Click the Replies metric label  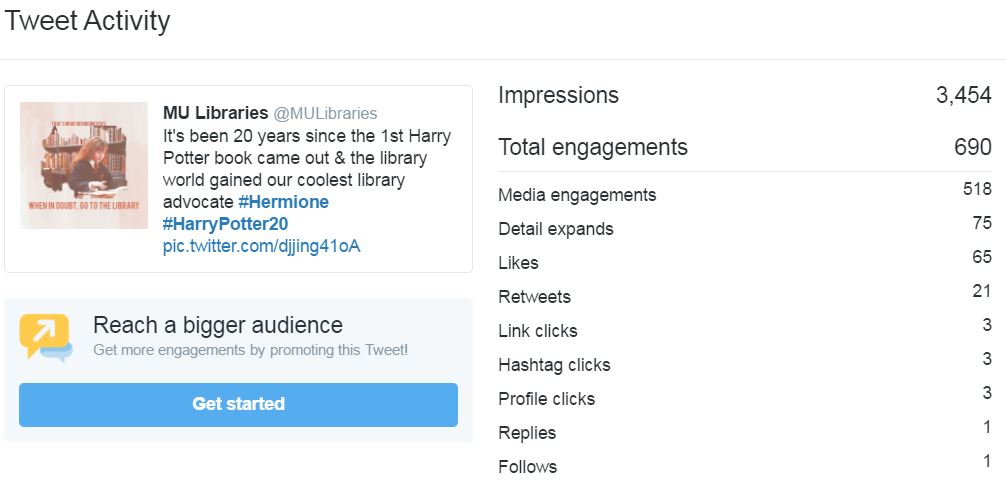click(527, 433)
